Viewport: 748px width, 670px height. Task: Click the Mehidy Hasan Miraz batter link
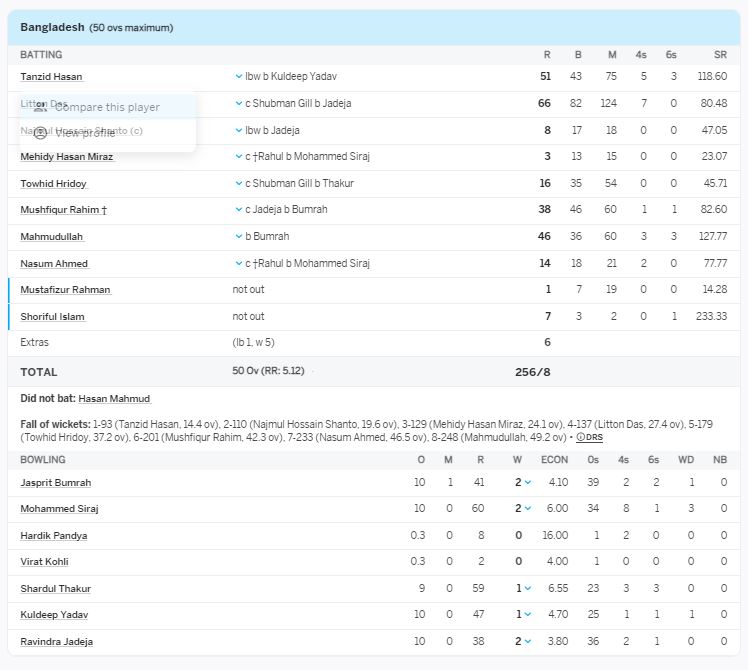click(66, 157)
